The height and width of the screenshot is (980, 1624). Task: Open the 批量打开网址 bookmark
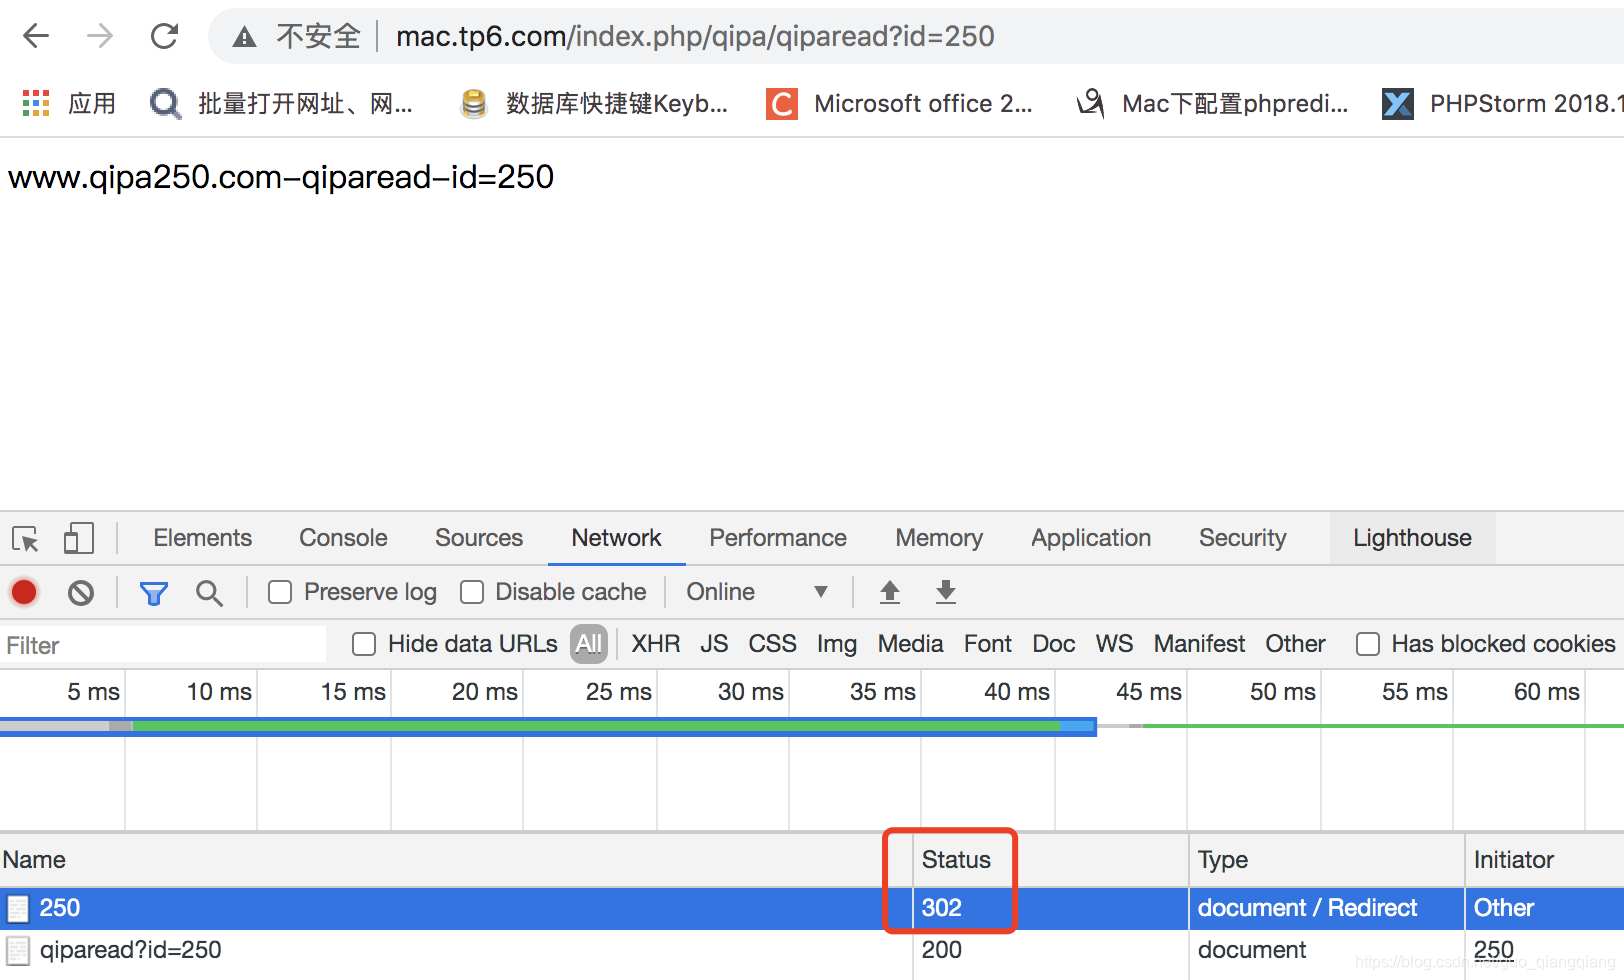tap(281, 103)
